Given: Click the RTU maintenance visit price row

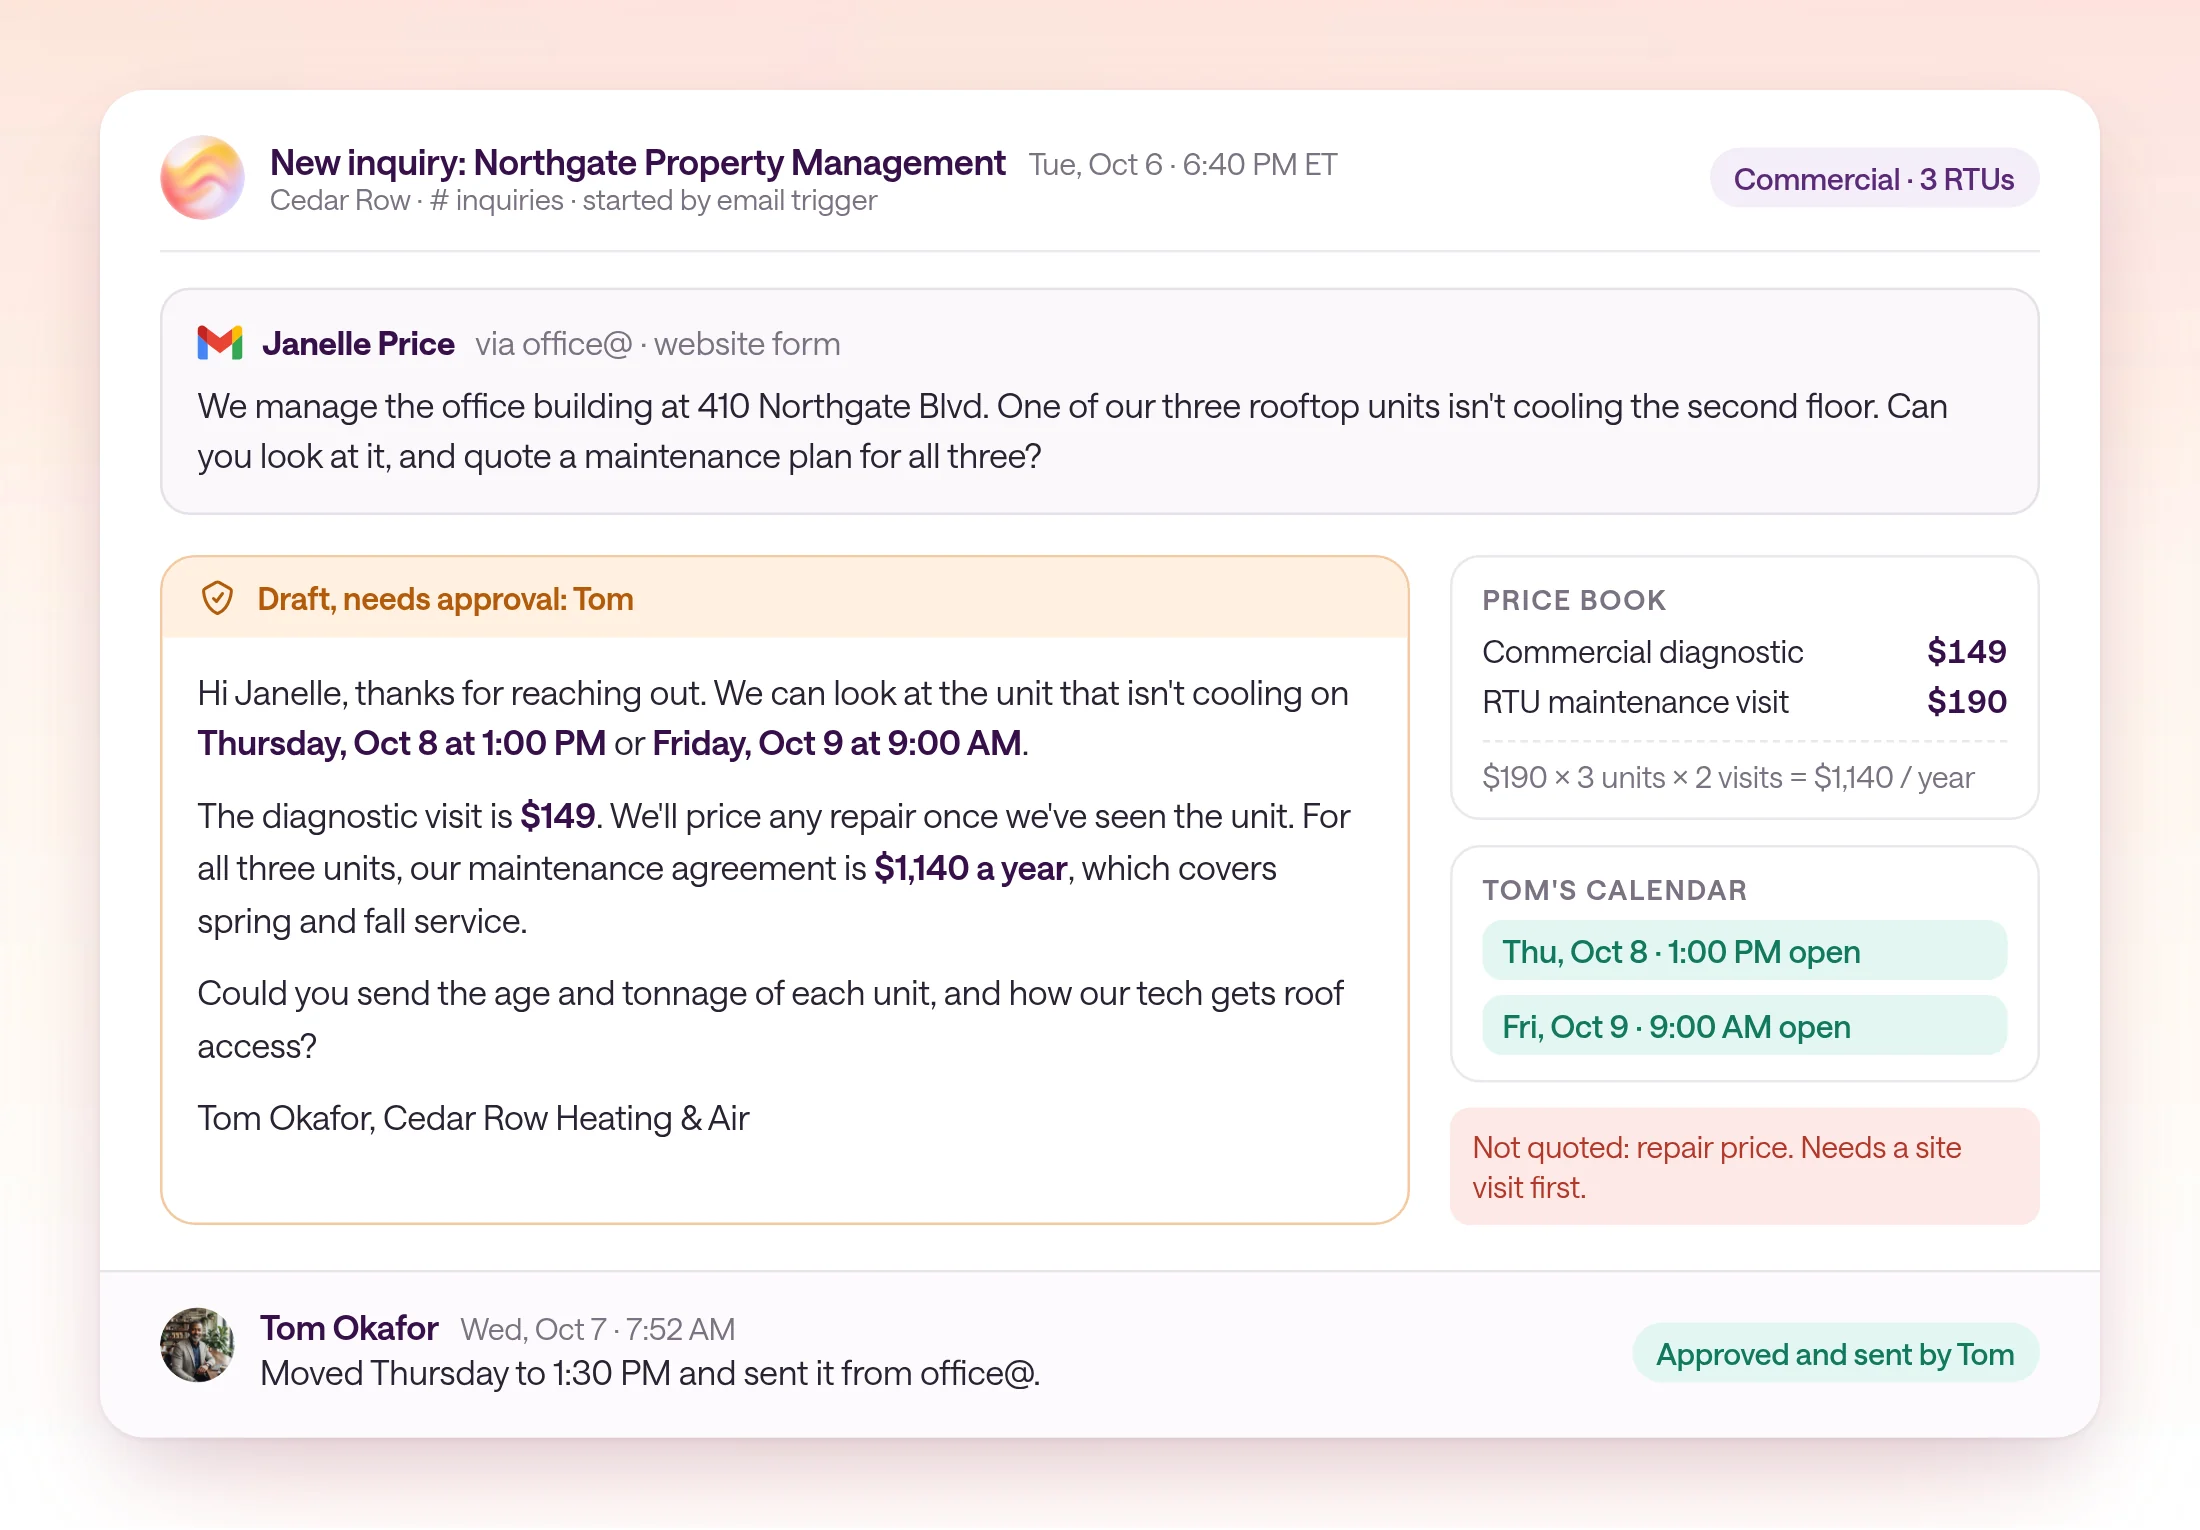Looking at the screenshot, I should pyautogui.click(x=1744, y=702).
